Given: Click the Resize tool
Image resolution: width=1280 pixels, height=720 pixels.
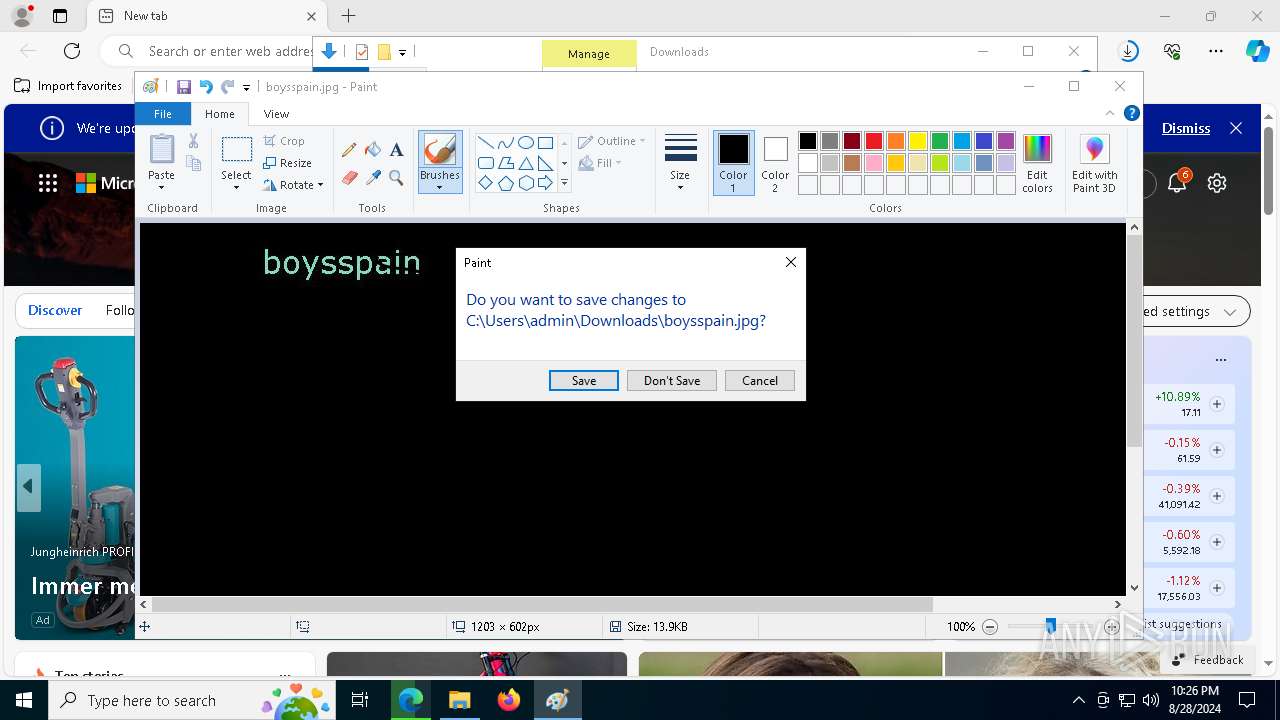Looking at the screenshot, I should 287,163.
